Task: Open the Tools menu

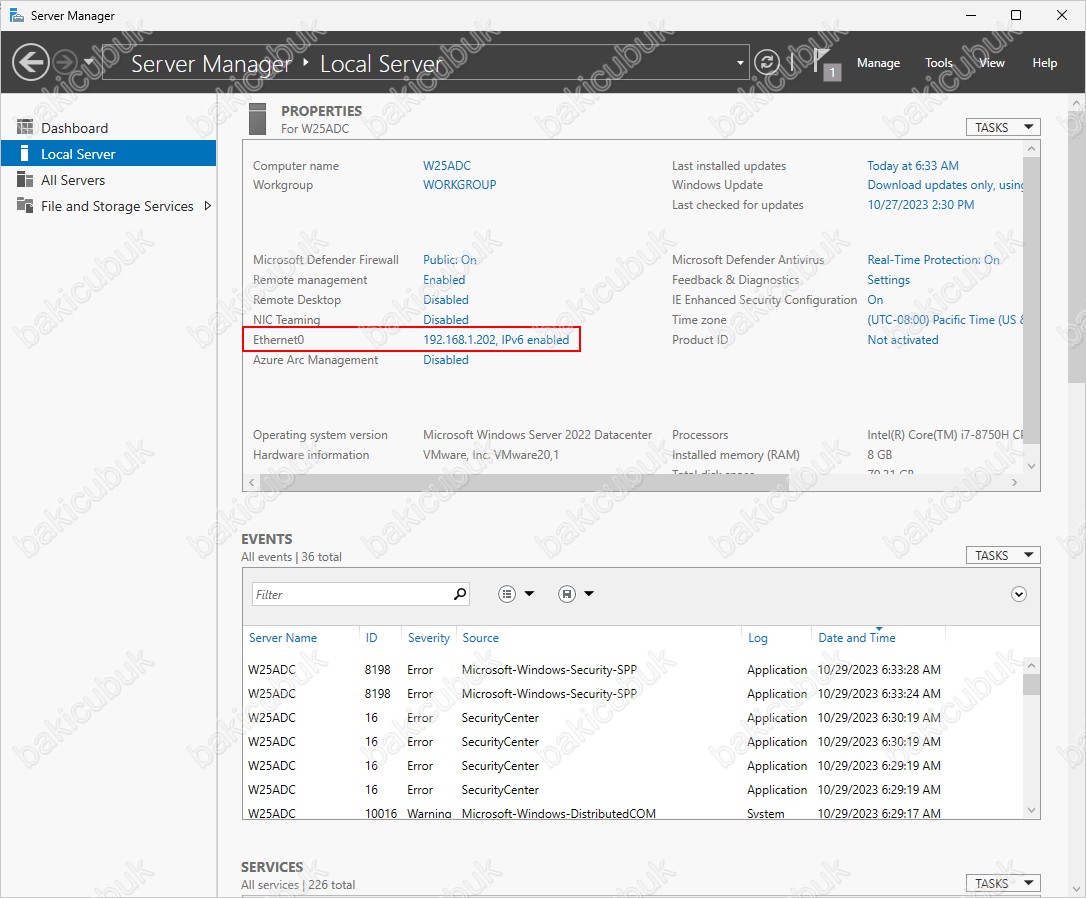Action: click(x=938, y=63)
